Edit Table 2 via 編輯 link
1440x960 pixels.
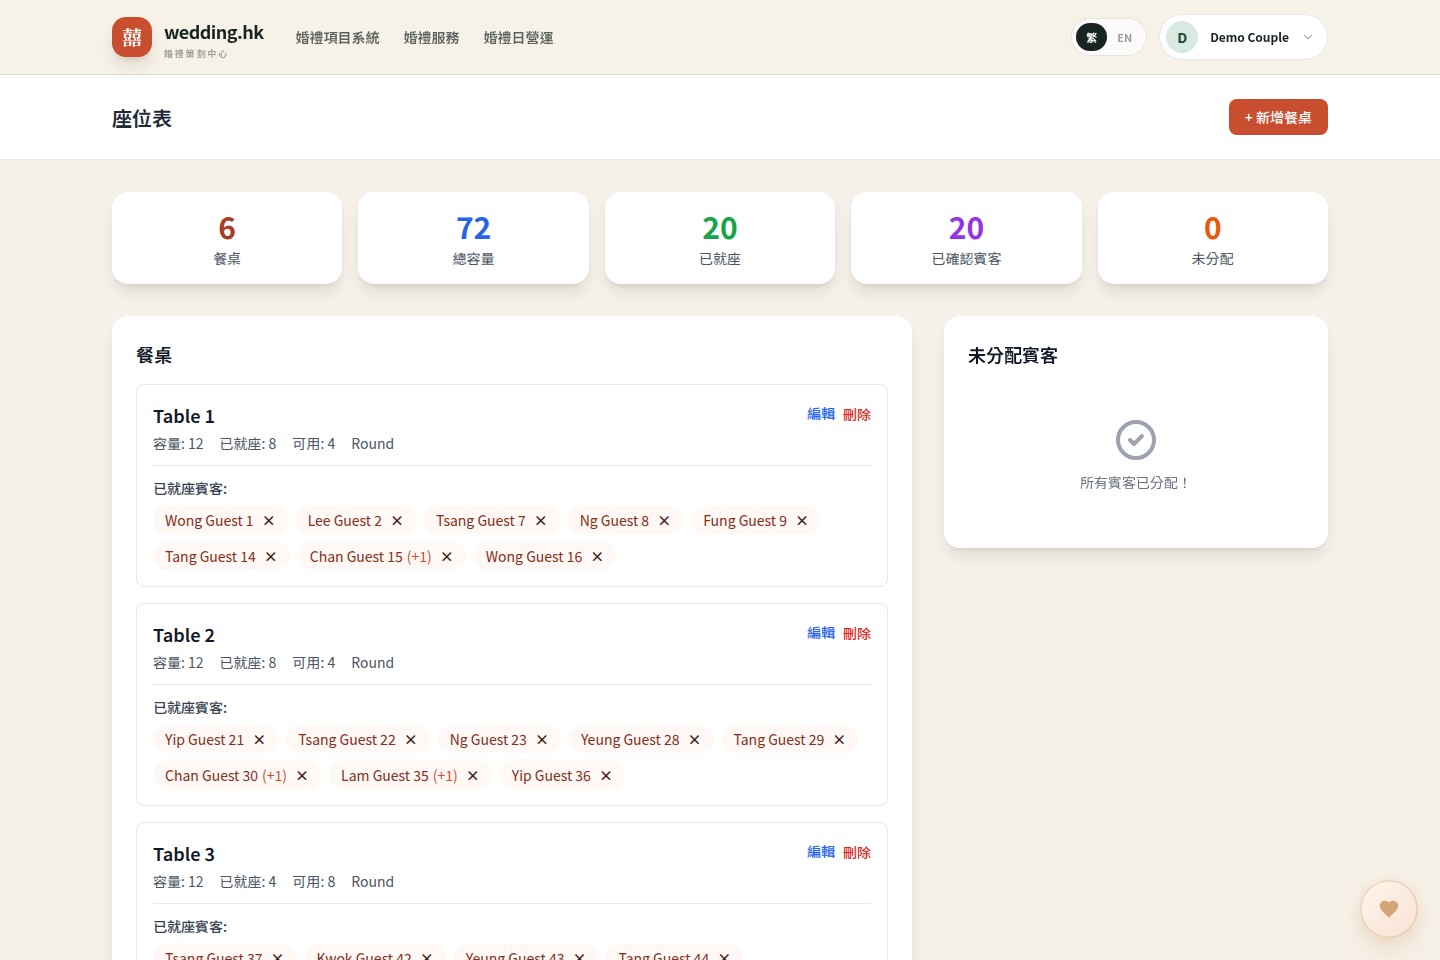[821, 633]
